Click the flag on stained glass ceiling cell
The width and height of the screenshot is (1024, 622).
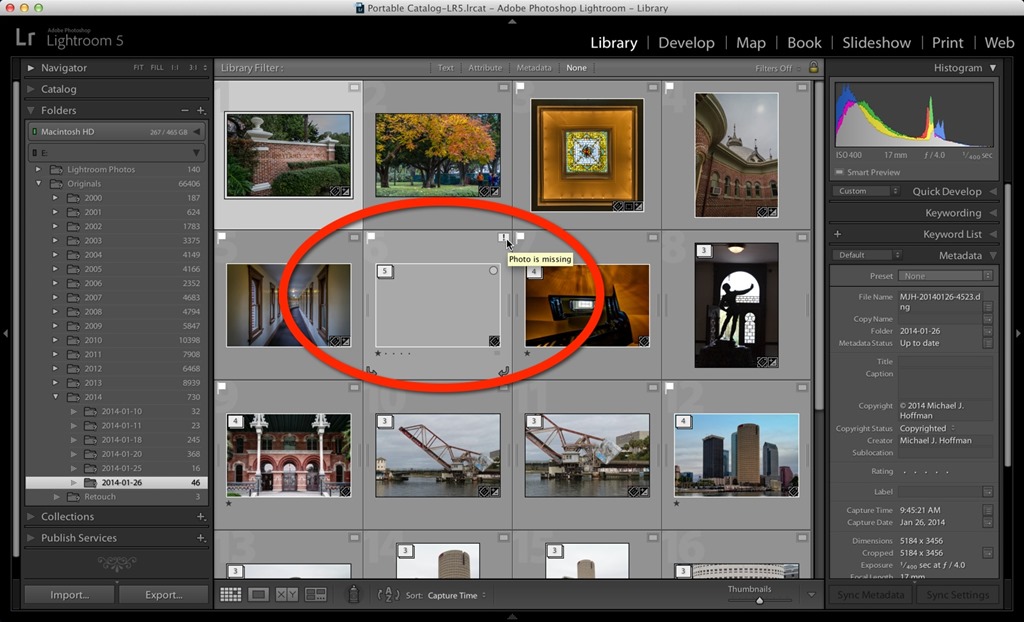click(520, 88)
